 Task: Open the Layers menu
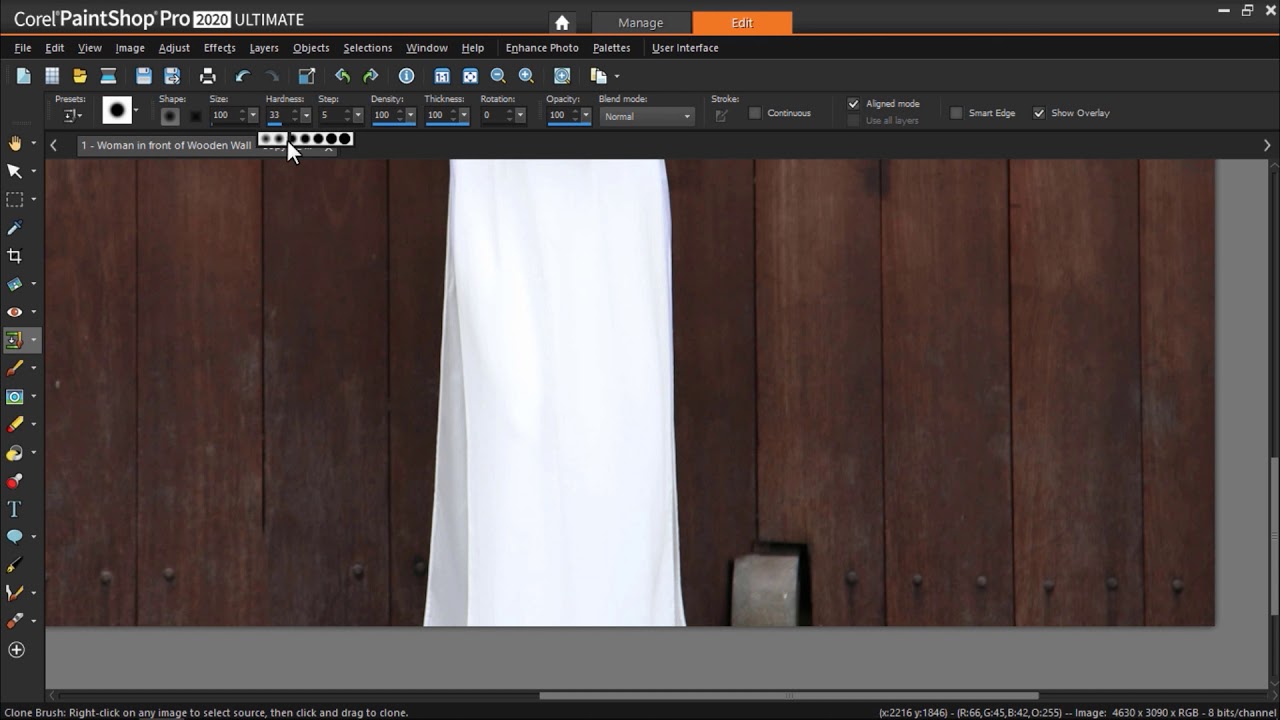coord(264,48)
